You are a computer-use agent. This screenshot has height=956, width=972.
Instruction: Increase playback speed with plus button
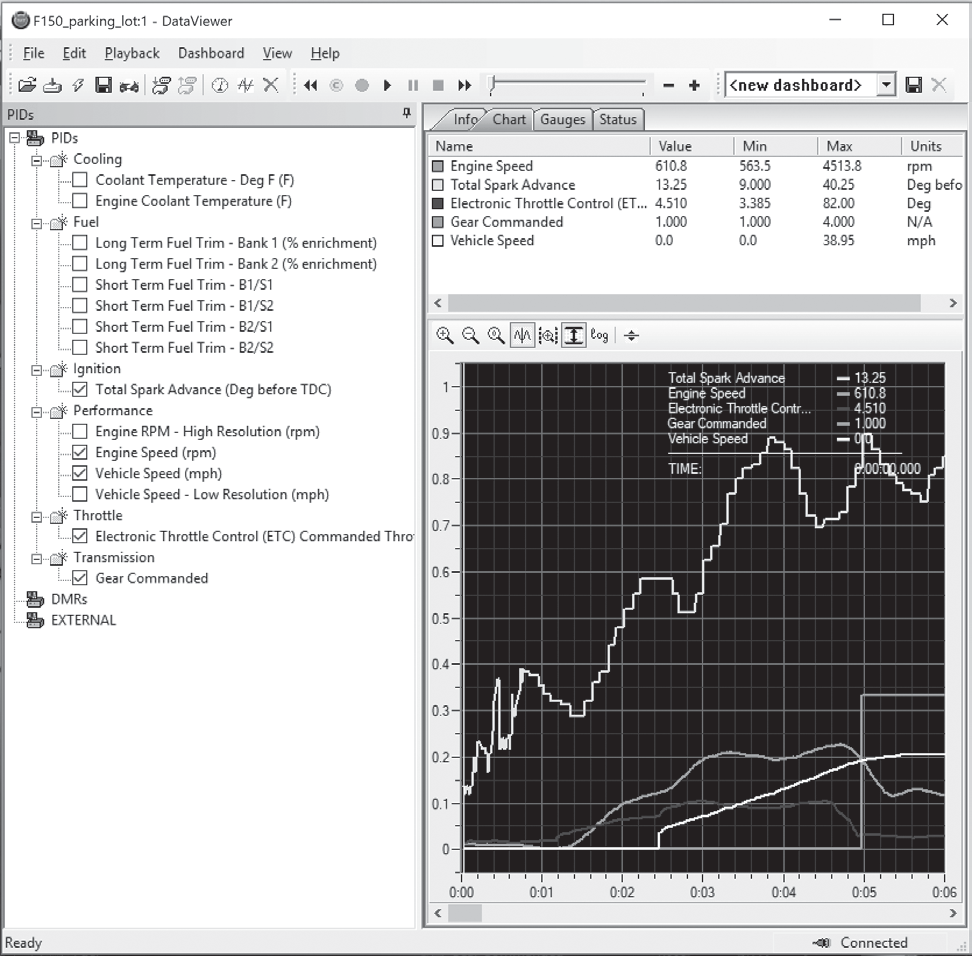[x=694, y=86]
